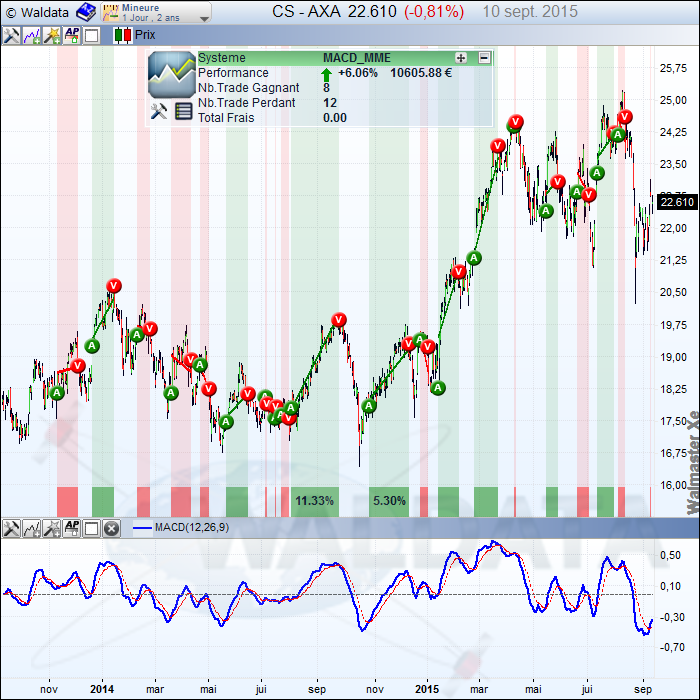
Task: Click the MACD(12,26,9) indicator label
Action: (192, 528)
